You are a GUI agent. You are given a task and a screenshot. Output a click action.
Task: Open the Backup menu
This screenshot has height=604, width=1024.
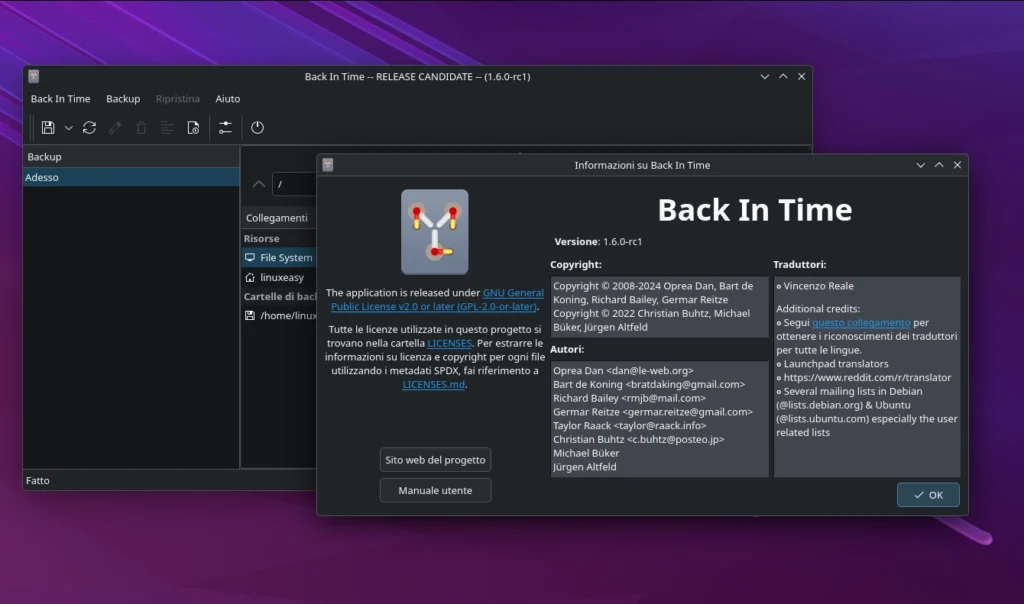(x=123, y=98)
